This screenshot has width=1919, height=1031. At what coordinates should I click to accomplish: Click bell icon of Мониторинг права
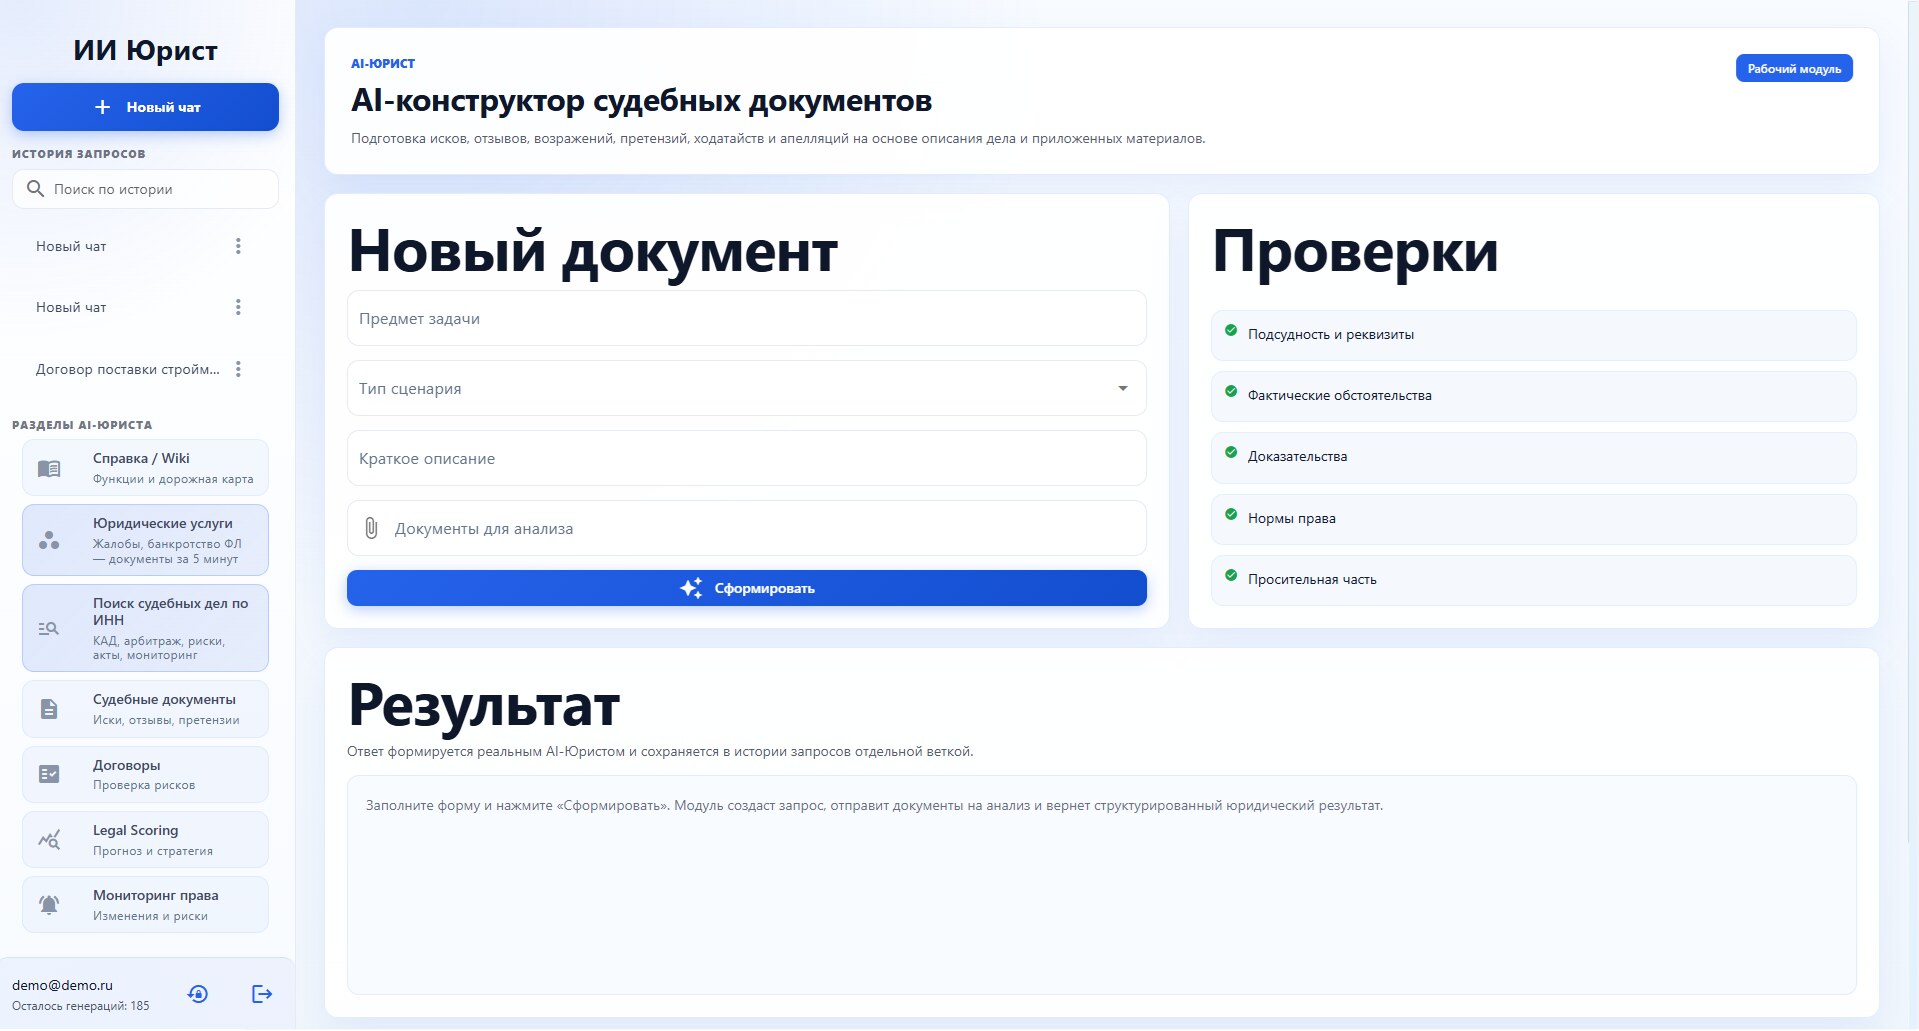(x=49, y=905)
